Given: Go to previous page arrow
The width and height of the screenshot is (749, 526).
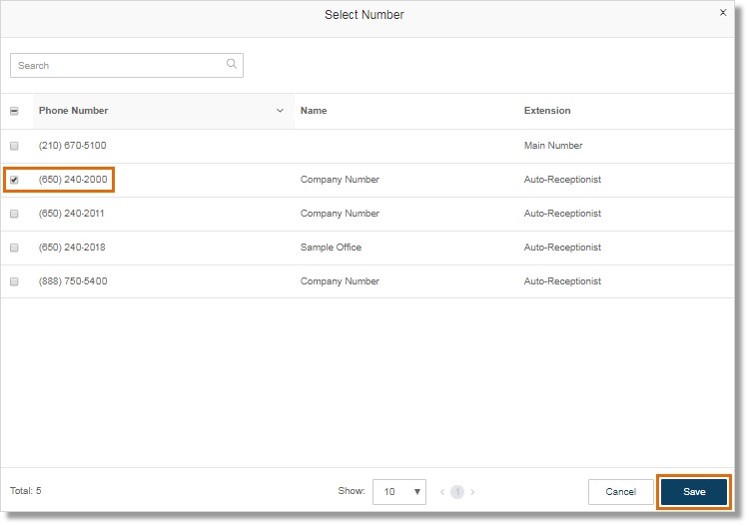Looking at the screenshot, I should tap(442, 492).
